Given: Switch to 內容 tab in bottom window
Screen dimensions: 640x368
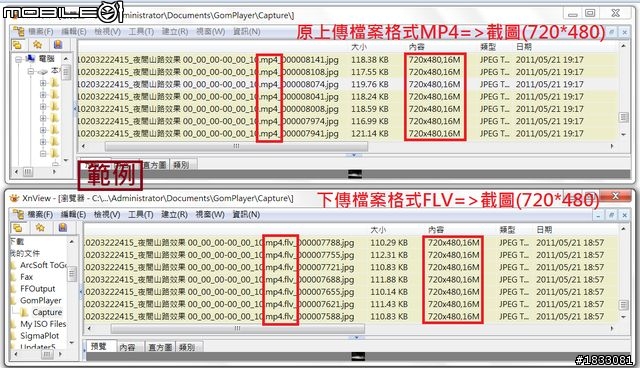Looking at the screenshot, I should coord(128,347).
